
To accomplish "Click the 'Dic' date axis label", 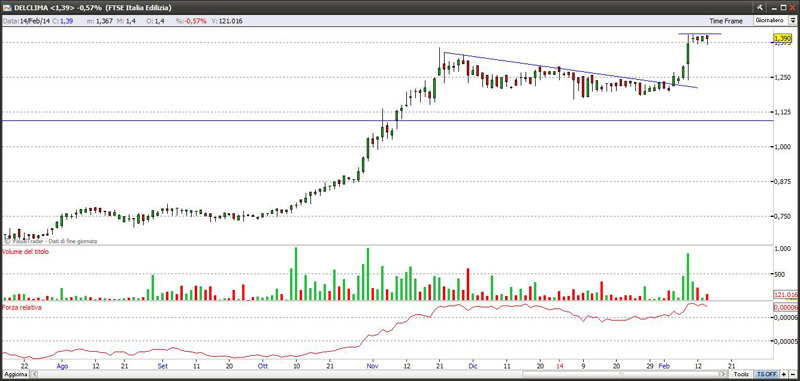I will 473,366.
